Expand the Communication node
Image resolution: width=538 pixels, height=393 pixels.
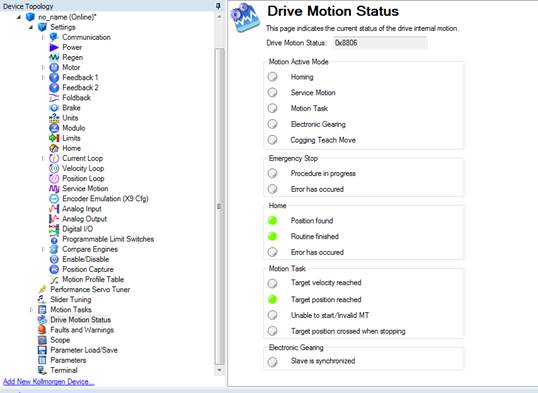coord(43,37)
